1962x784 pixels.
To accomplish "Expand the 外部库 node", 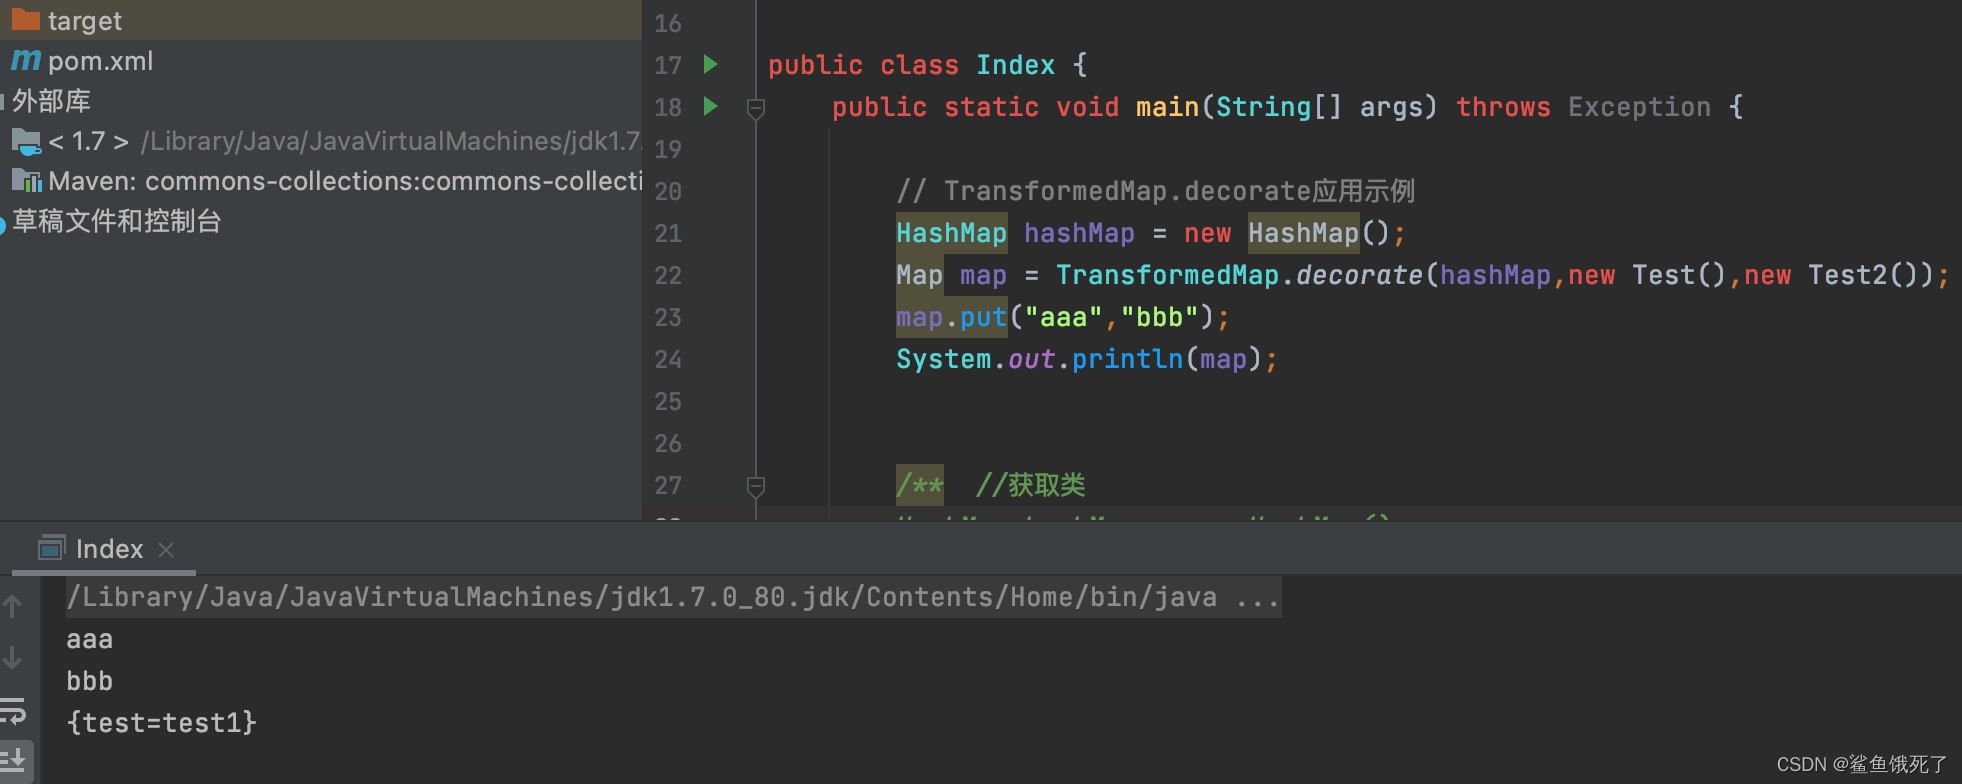I will [x=51, y=101].
